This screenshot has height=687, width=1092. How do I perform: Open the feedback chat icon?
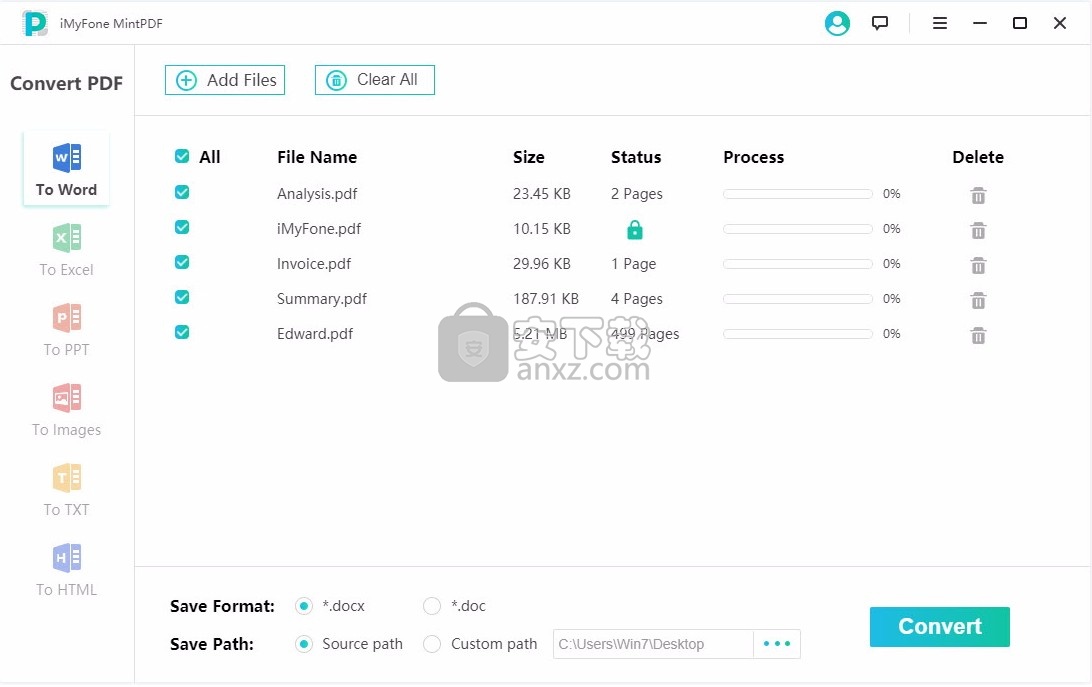pos(880,23)
